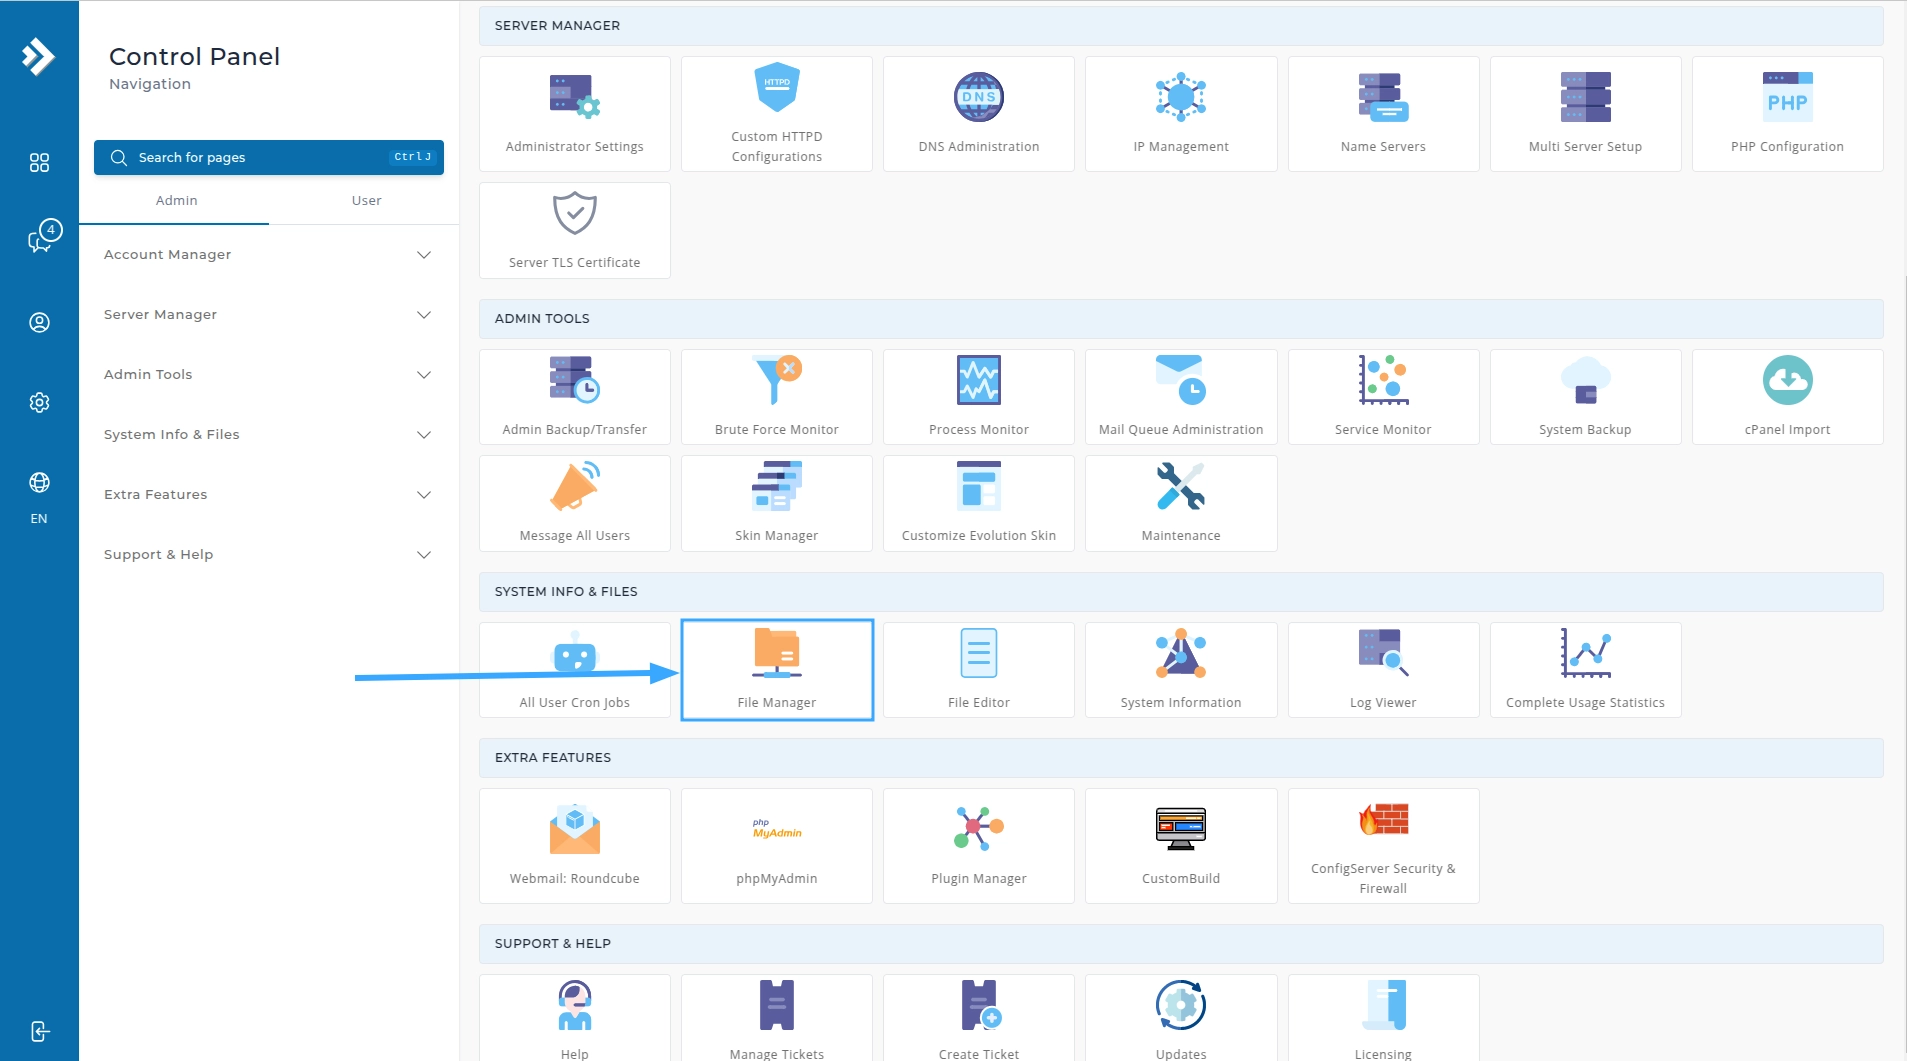The height and width of the screenshot is (1061, 1907).
Task: Open Service Monitor tile
Action: [x=1383, y=397]
